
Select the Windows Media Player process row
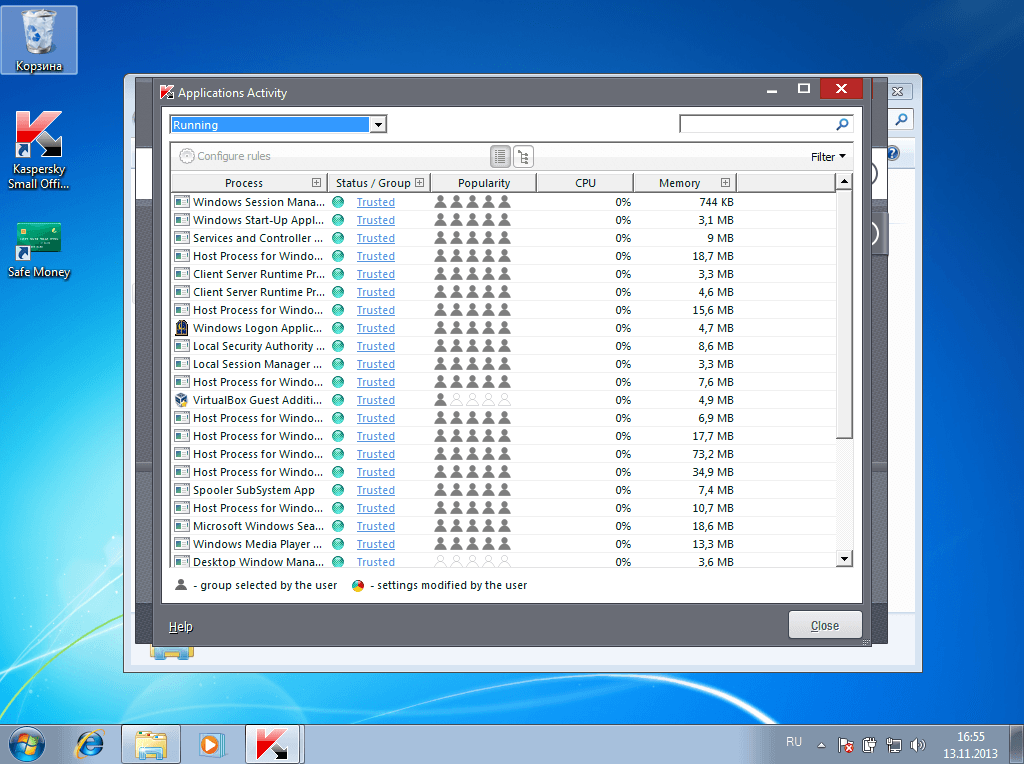pyautogui.click(x=504, y=544)
